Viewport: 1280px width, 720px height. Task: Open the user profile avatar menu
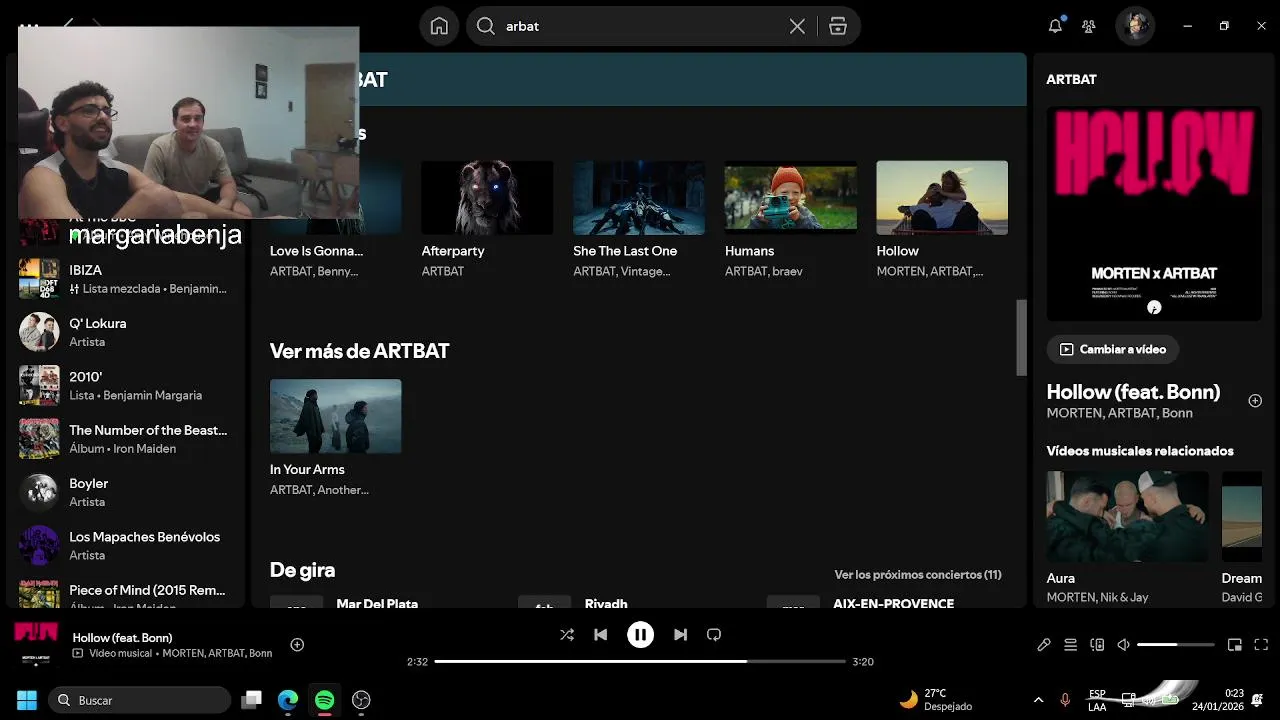[1136, 26]
